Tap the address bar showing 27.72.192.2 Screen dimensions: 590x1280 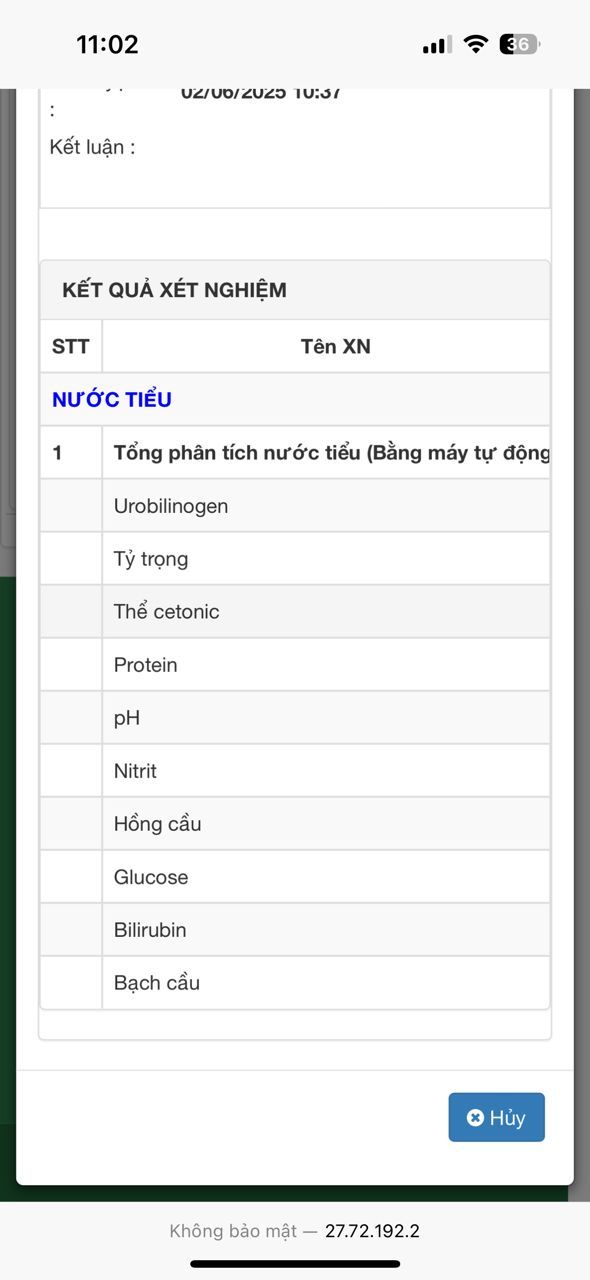[295, 1231]
